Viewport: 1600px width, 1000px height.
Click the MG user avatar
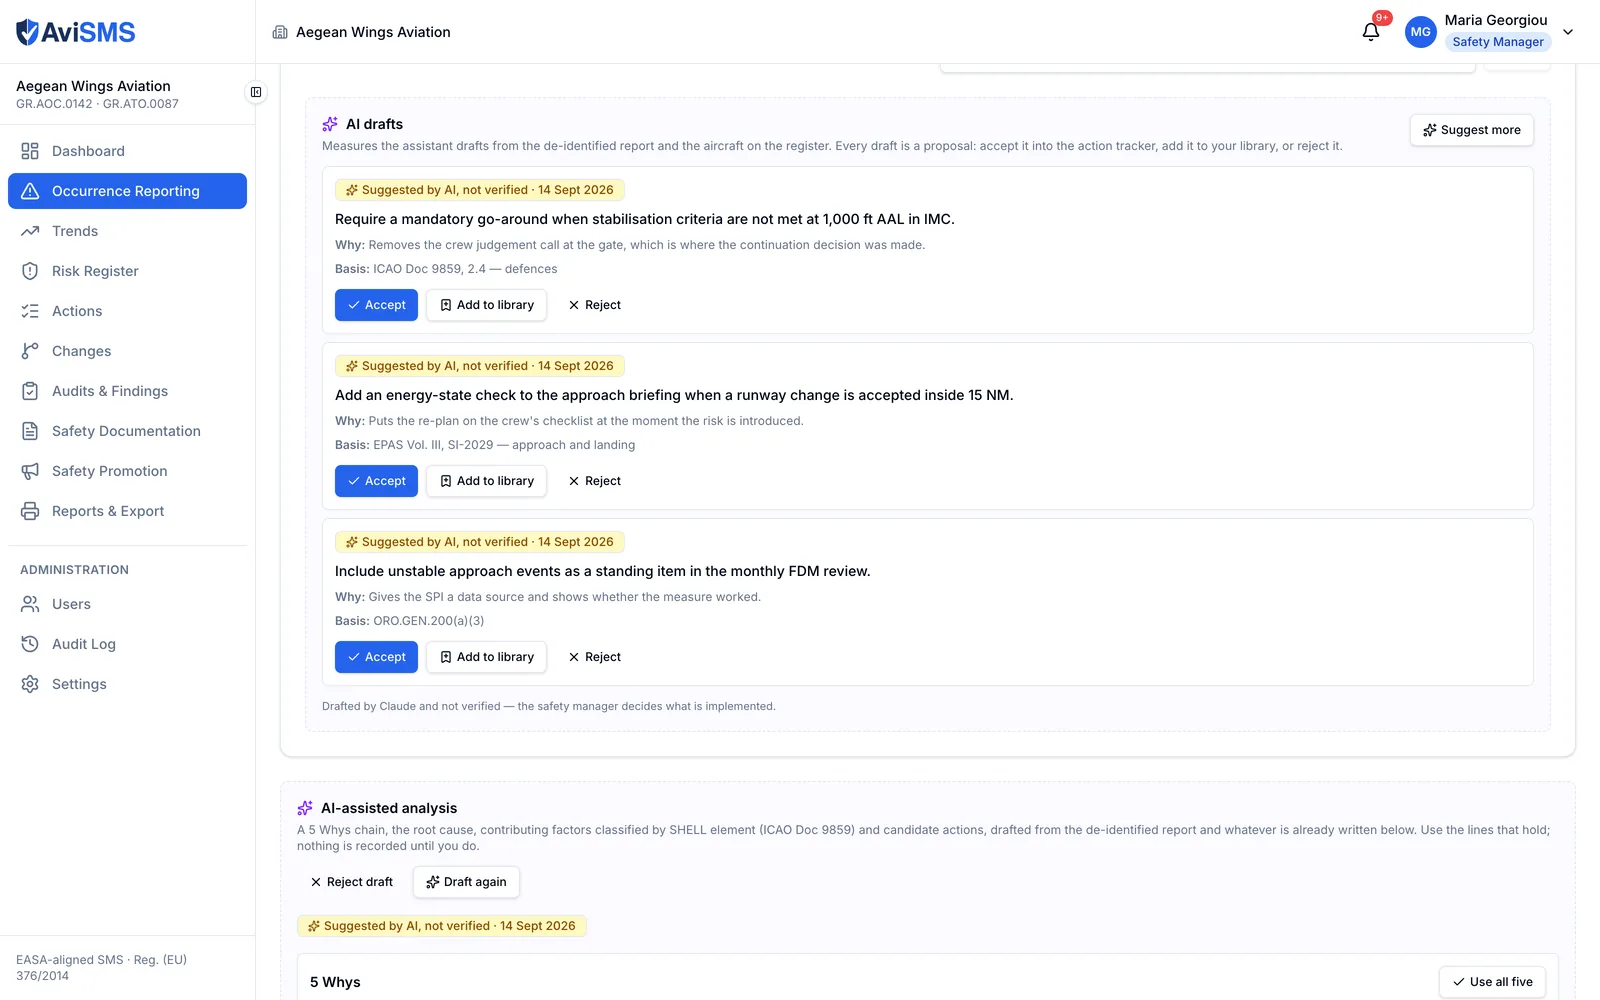[x=1421, y=32]
